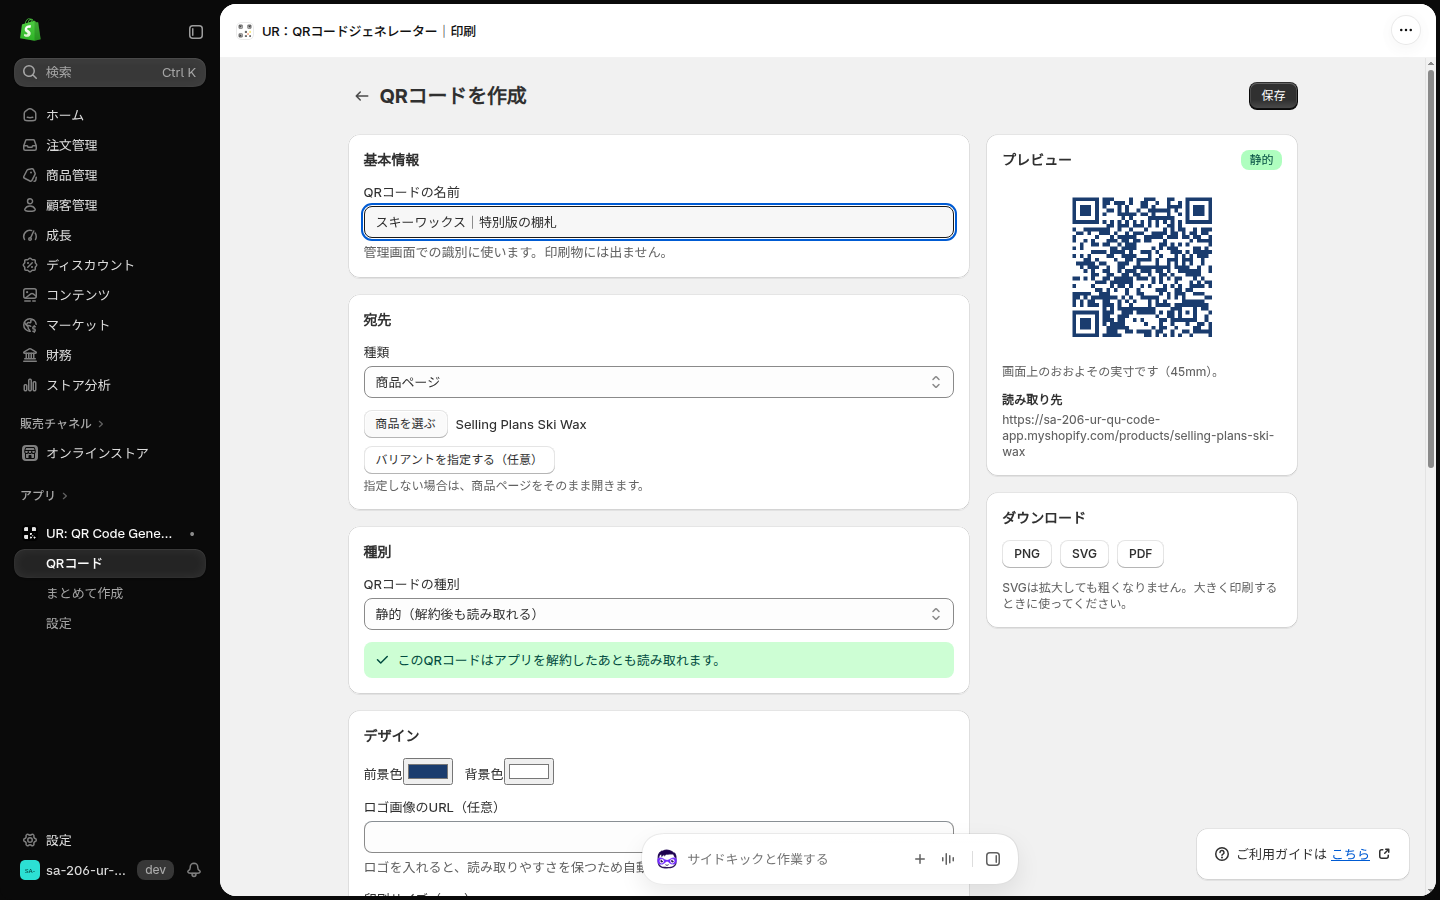The image size is (1440, 900).
Task: Click the Shopify logo icon
Action: click(x=30, y=30)
